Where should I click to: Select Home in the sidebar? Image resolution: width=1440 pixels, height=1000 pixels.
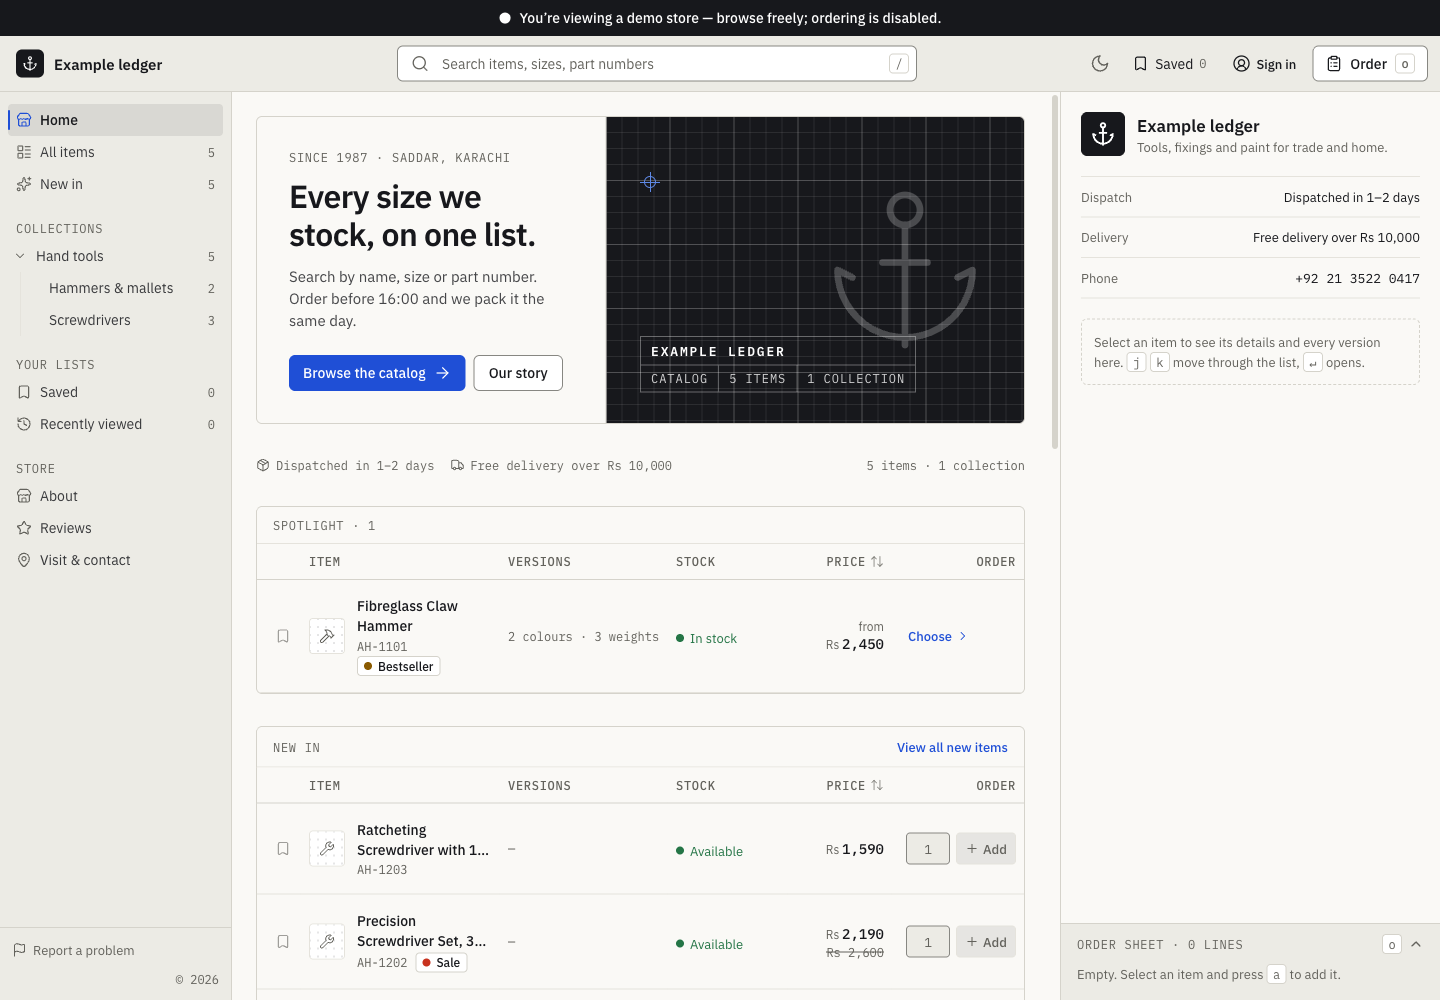tap(116, 120)
